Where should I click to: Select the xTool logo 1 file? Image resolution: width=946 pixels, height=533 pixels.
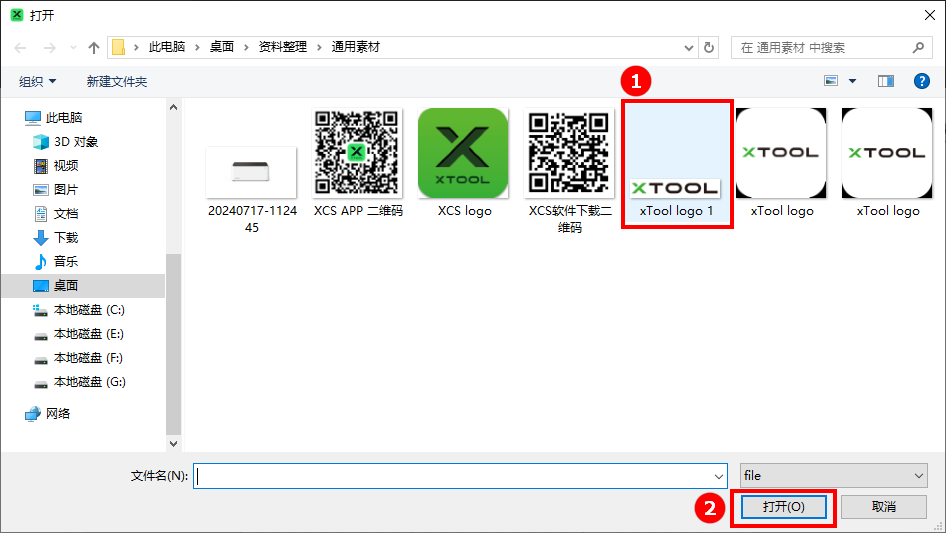pos(677,164)
